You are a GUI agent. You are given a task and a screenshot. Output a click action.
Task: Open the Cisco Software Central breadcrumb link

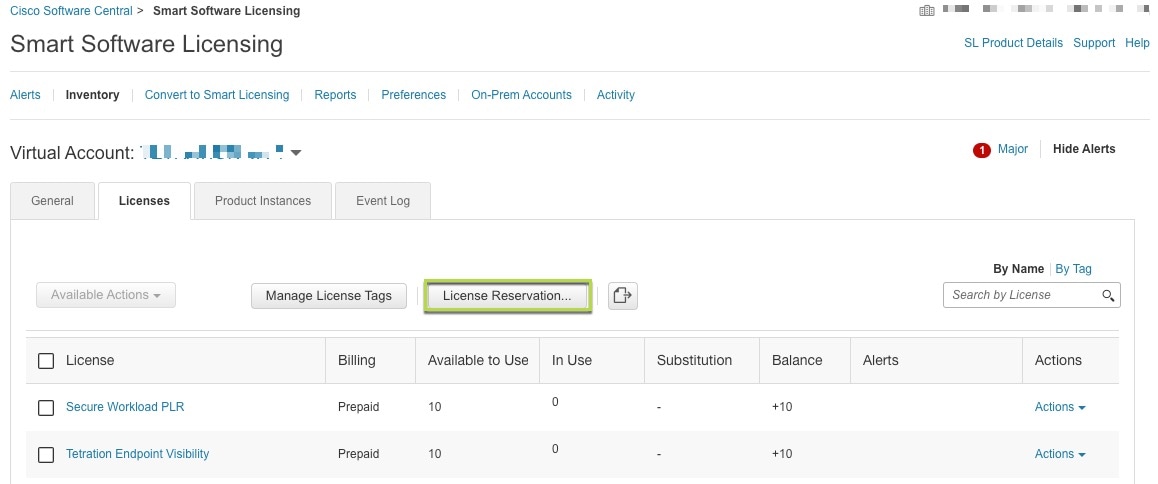coord(71,11)
